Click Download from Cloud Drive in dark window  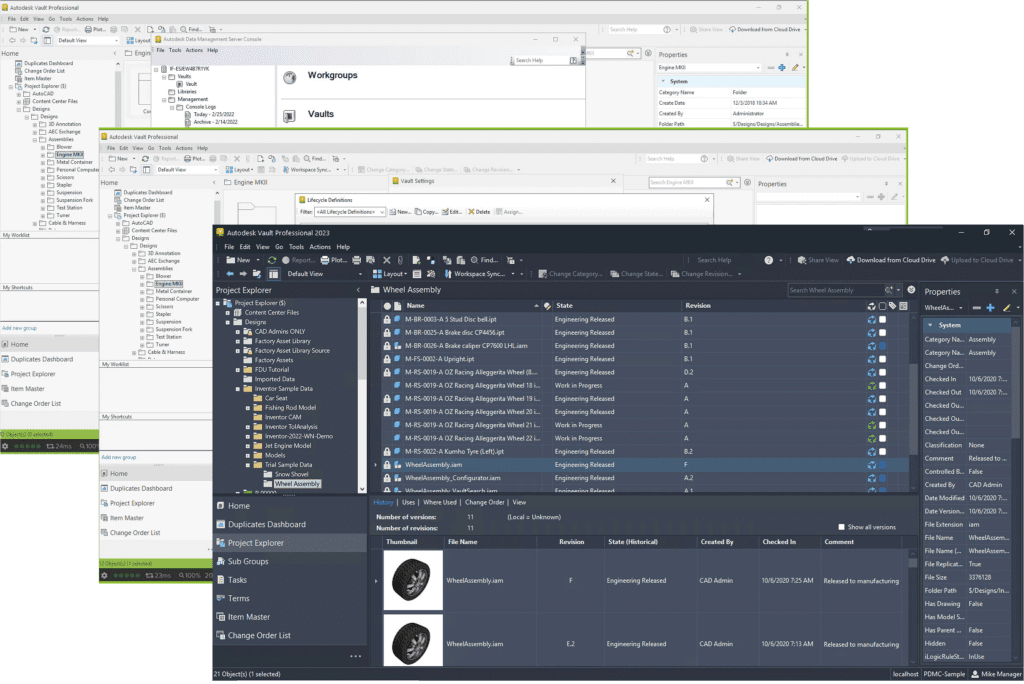pos(891,260)
